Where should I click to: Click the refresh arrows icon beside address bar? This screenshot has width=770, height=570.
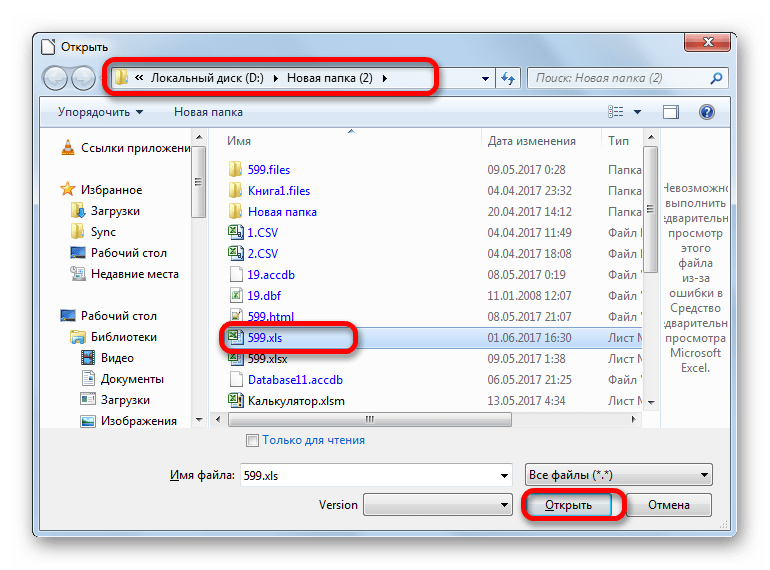[508, 78]
